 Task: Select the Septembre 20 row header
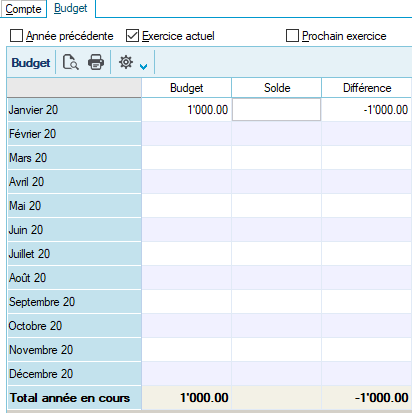tap(74, 302)
